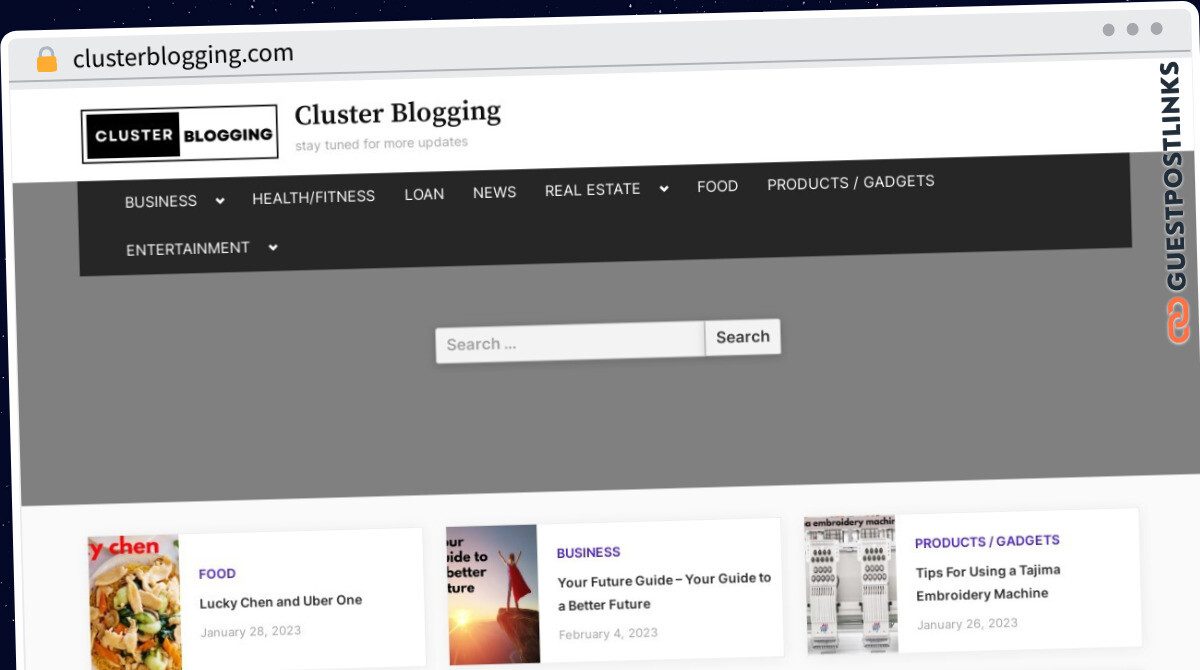The image size is (1200, 670).
Task: Click the stay tuned for more updates tagline
Action: 381,143
